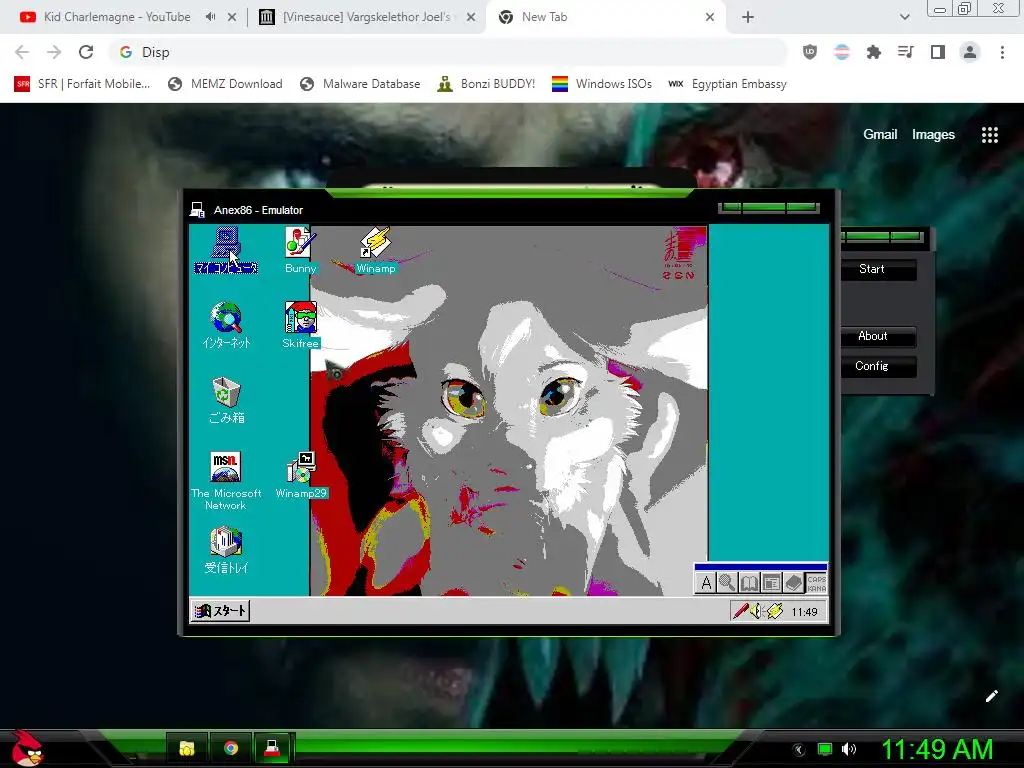Viewport: 1024px width, 768px height.
Task: Open The Microsoft Network icon
Action: coord(226,480)
